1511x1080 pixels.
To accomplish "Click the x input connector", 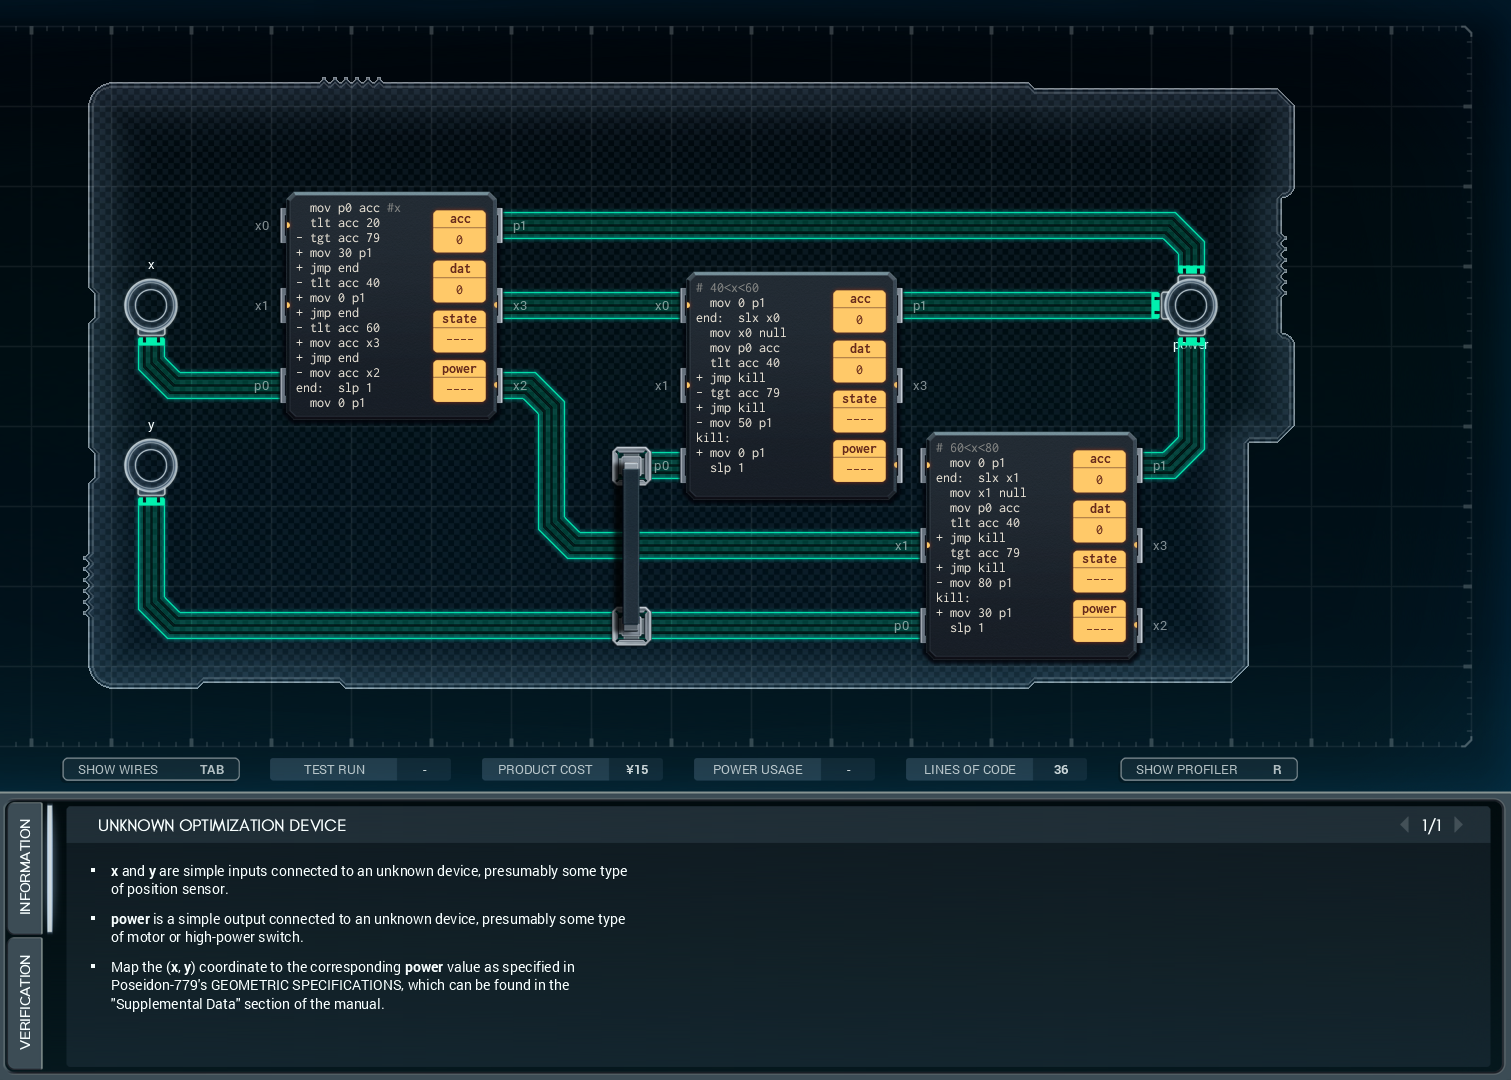I will click(151, 306).
